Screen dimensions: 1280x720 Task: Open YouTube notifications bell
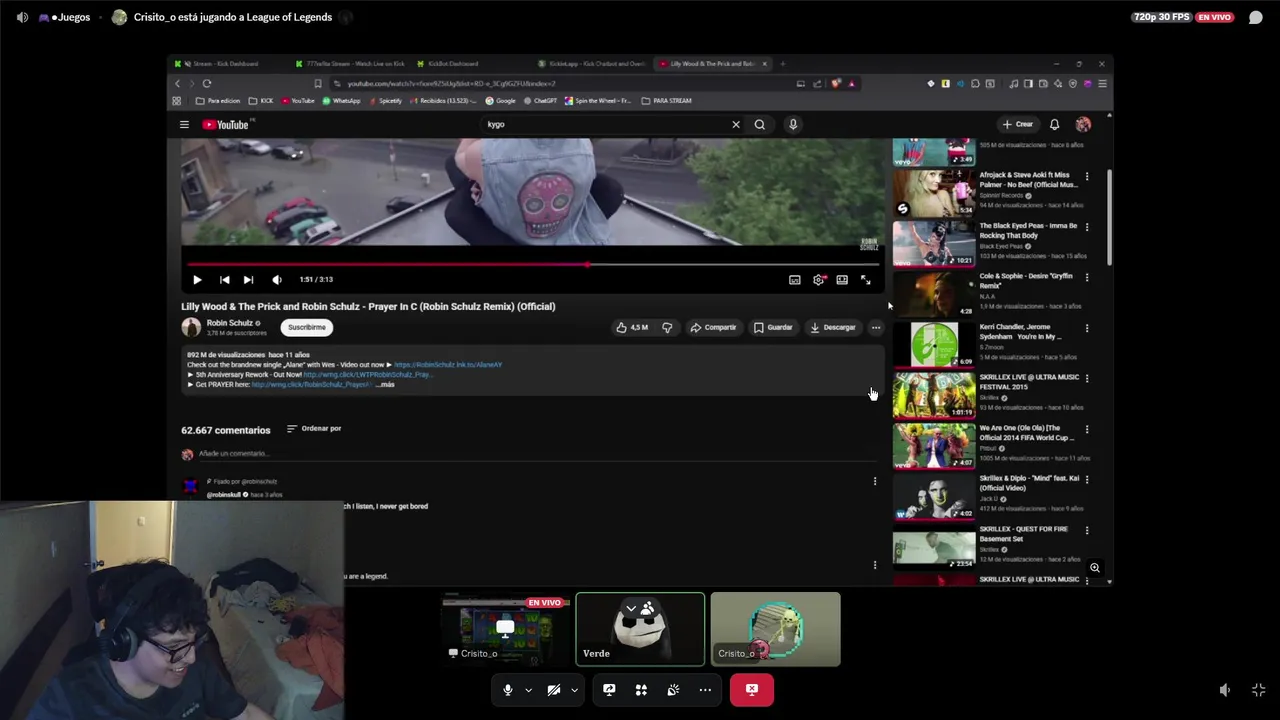pyautogui.click(x=1054, y=124)
